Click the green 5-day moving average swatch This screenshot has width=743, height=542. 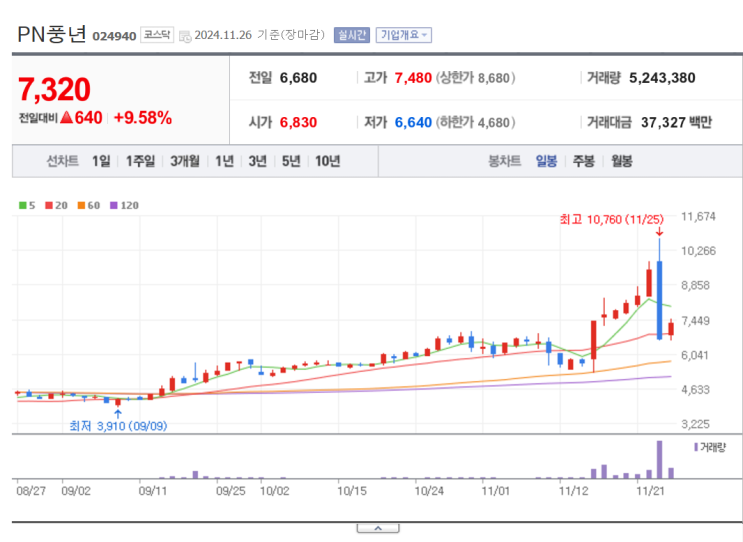(22, 205)
